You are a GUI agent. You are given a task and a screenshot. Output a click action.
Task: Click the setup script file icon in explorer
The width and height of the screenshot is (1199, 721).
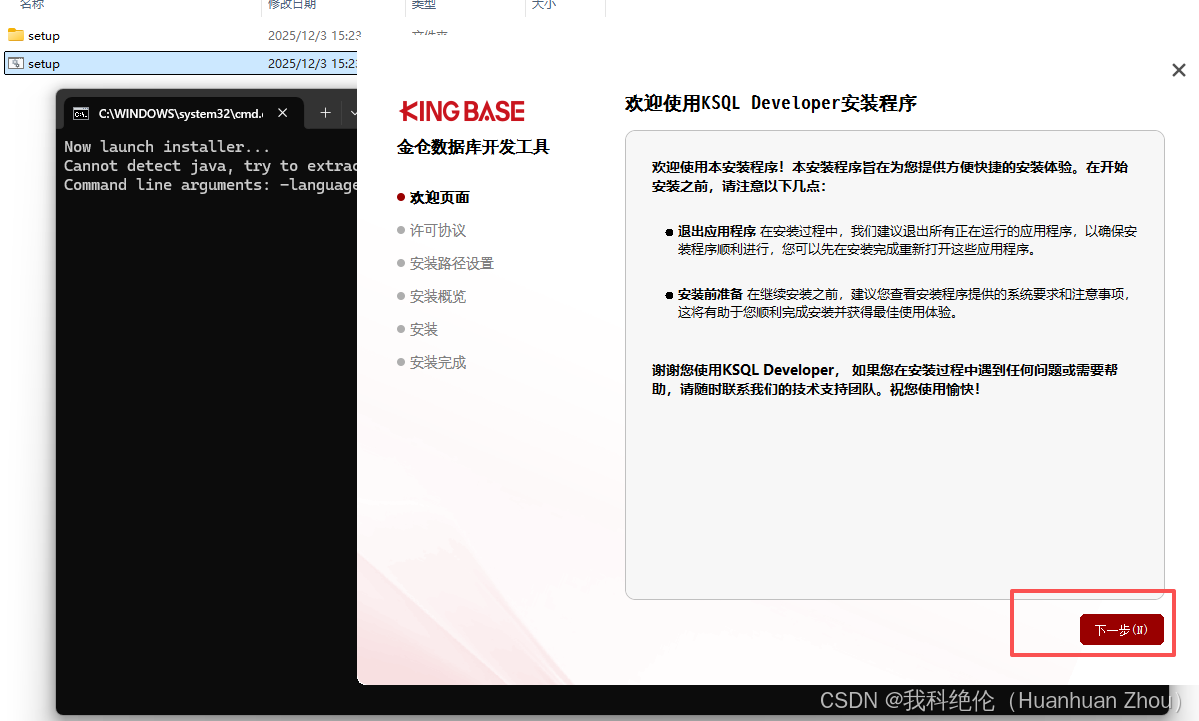tap(16, 63)
